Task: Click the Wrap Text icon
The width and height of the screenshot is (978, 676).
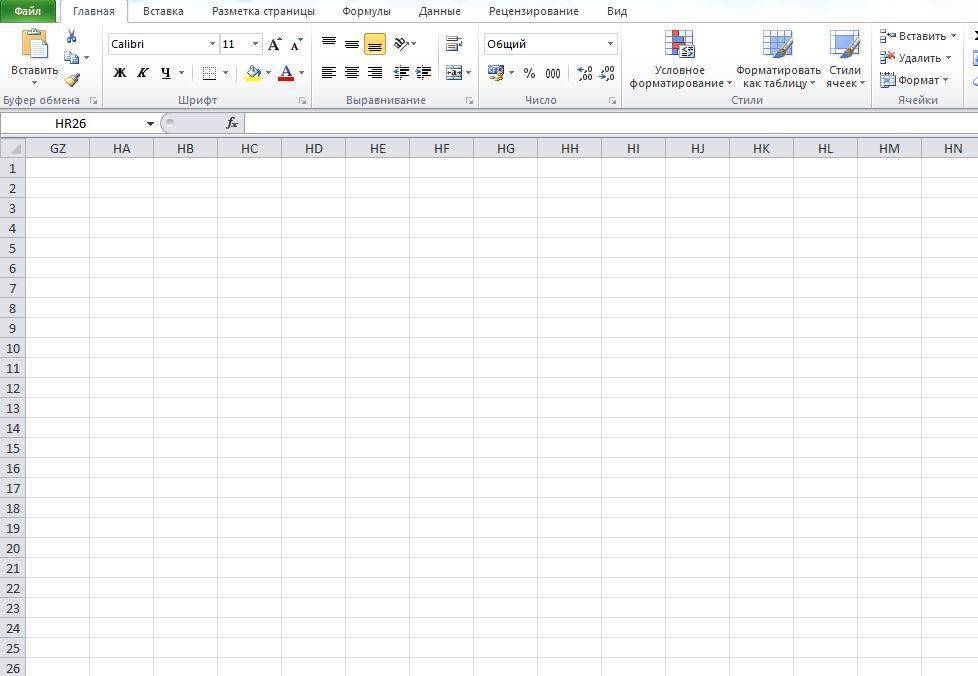Action: (x=454, y=44)
